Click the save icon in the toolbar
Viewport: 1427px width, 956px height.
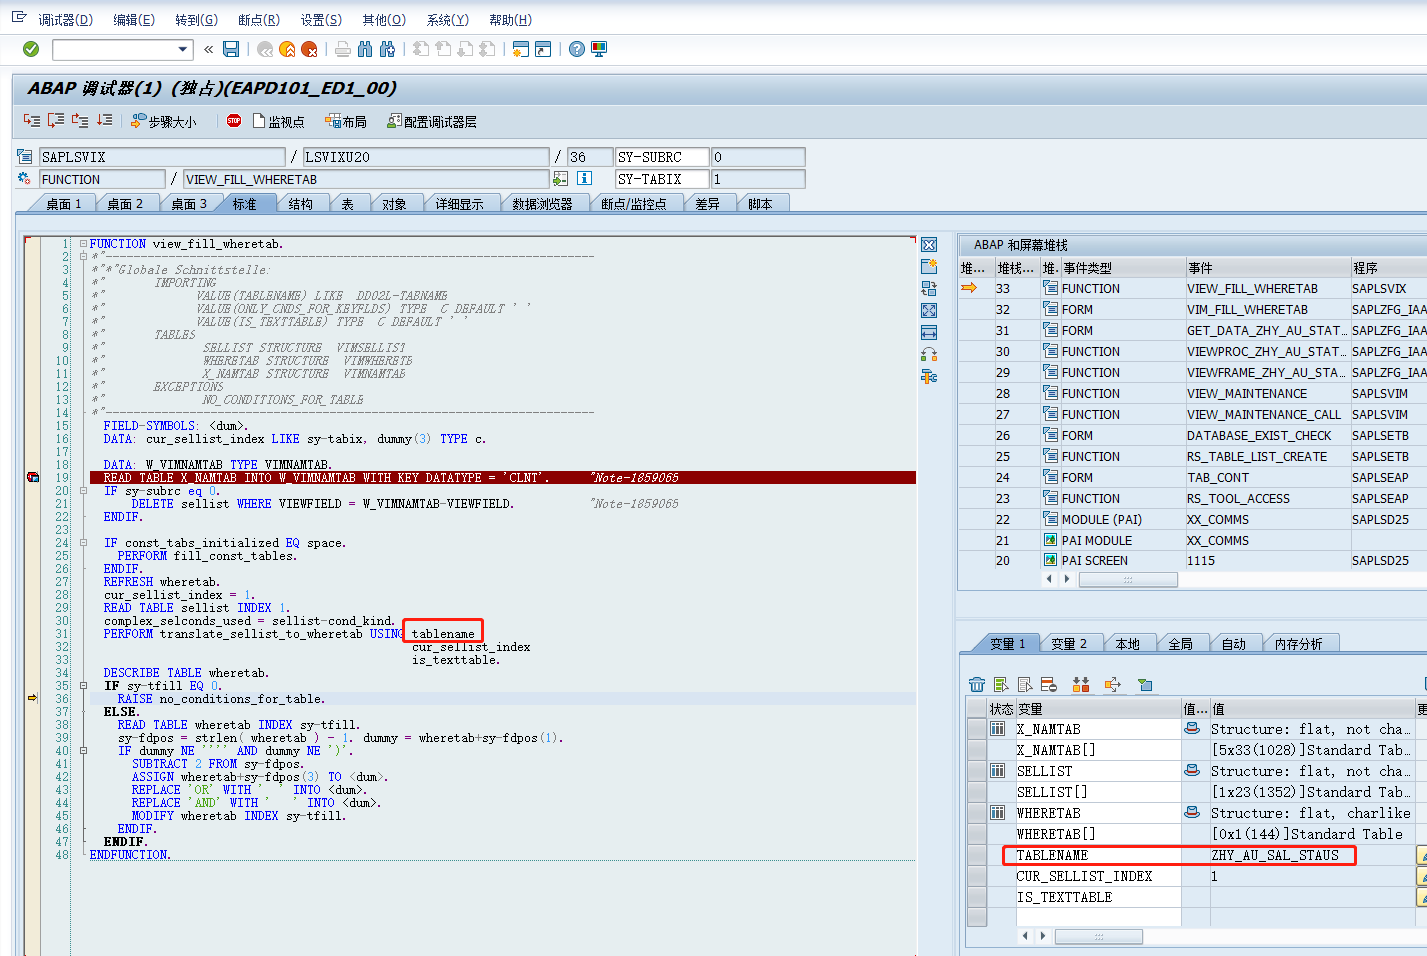coord(232,48)
